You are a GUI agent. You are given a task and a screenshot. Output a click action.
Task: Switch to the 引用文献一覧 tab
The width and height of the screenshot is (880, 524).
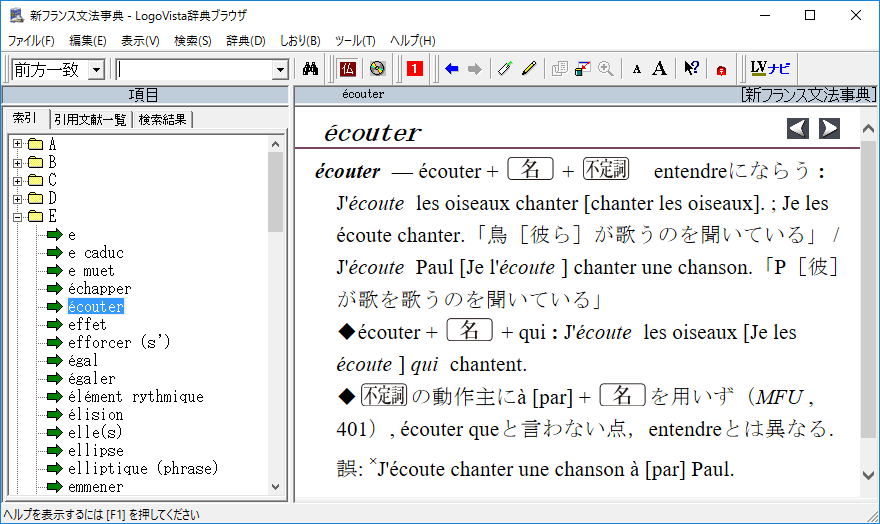(x=90, y=119)
